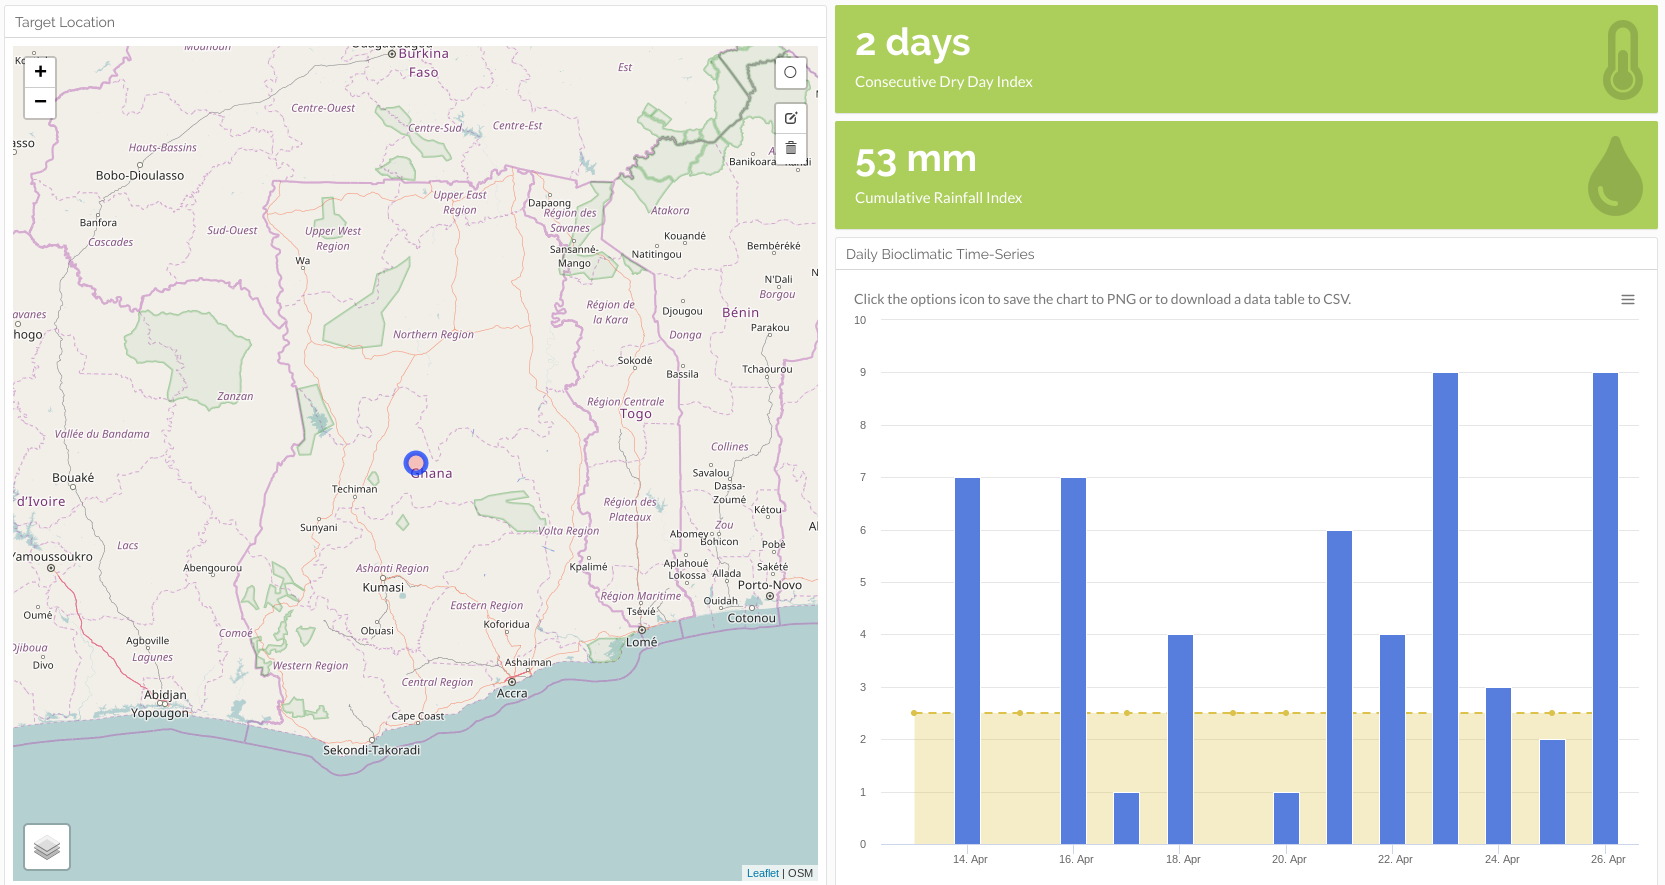Select the blue target marker in Ghana
1665x885 pixels.
[x=416, y=463]
